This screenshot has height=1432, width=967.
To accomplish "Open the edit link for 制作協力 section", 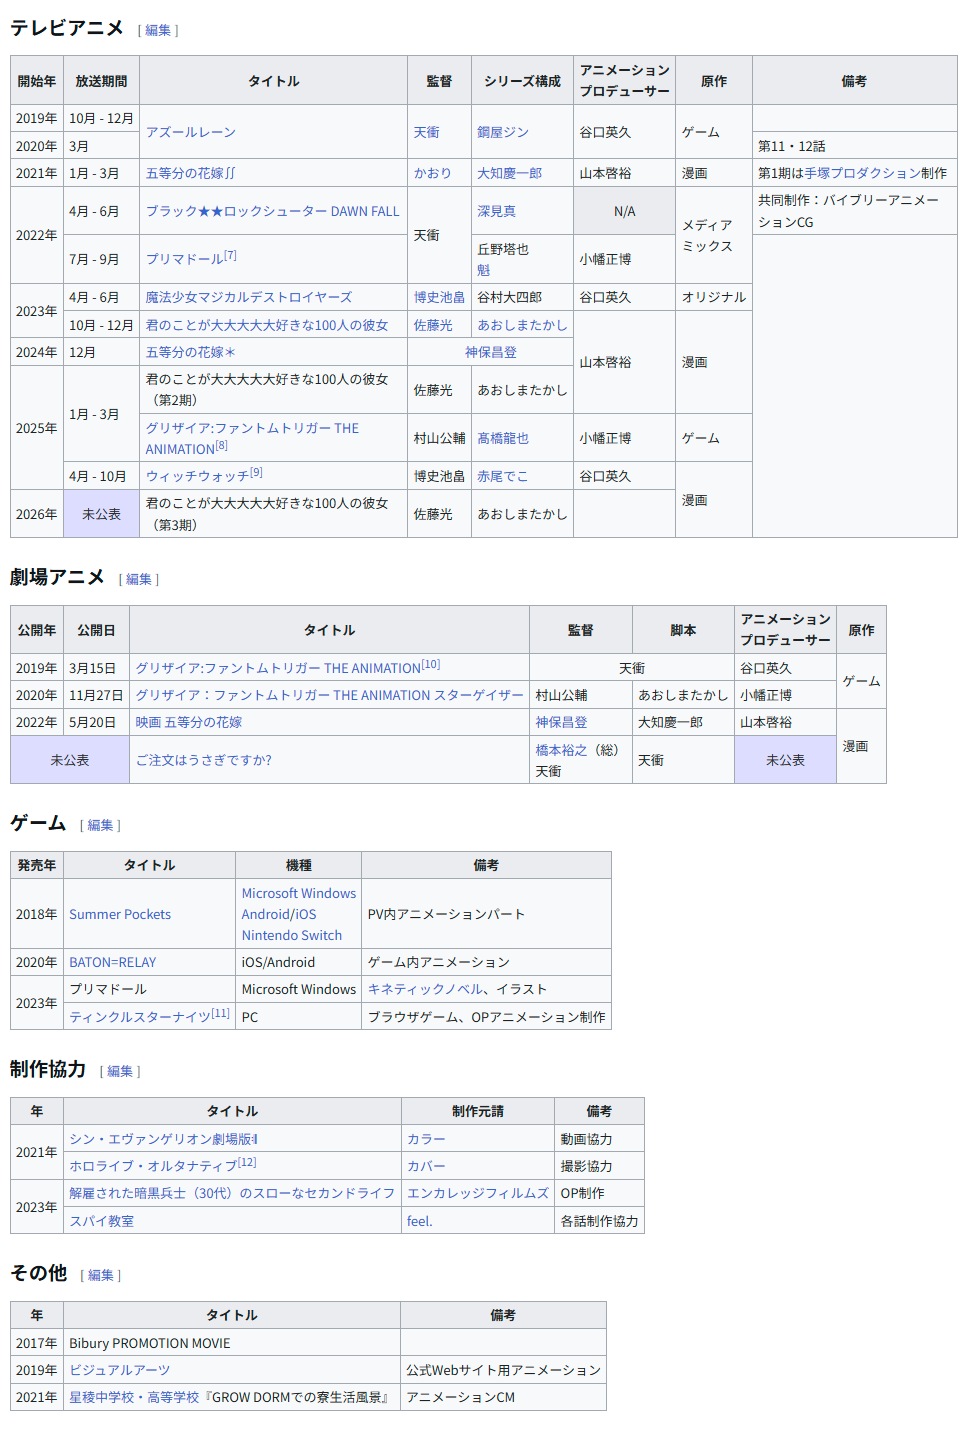I will pyautogui.click(x=120, y=1072).
